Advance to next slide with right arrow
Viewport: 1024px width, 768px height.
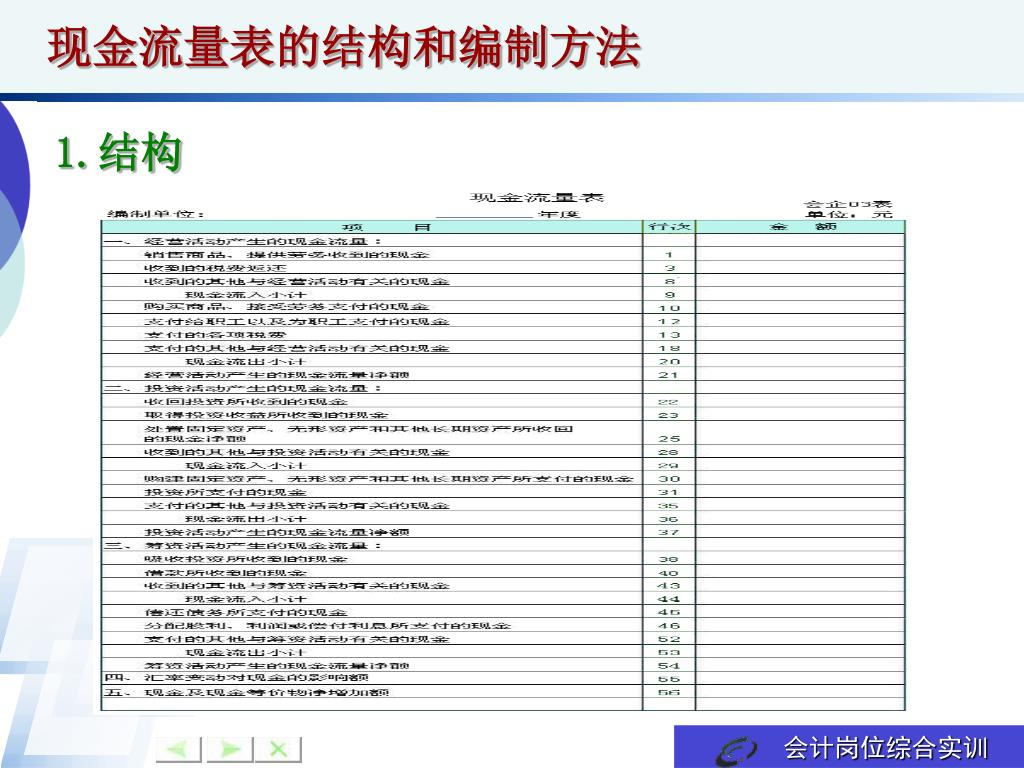tap(229, 749)
